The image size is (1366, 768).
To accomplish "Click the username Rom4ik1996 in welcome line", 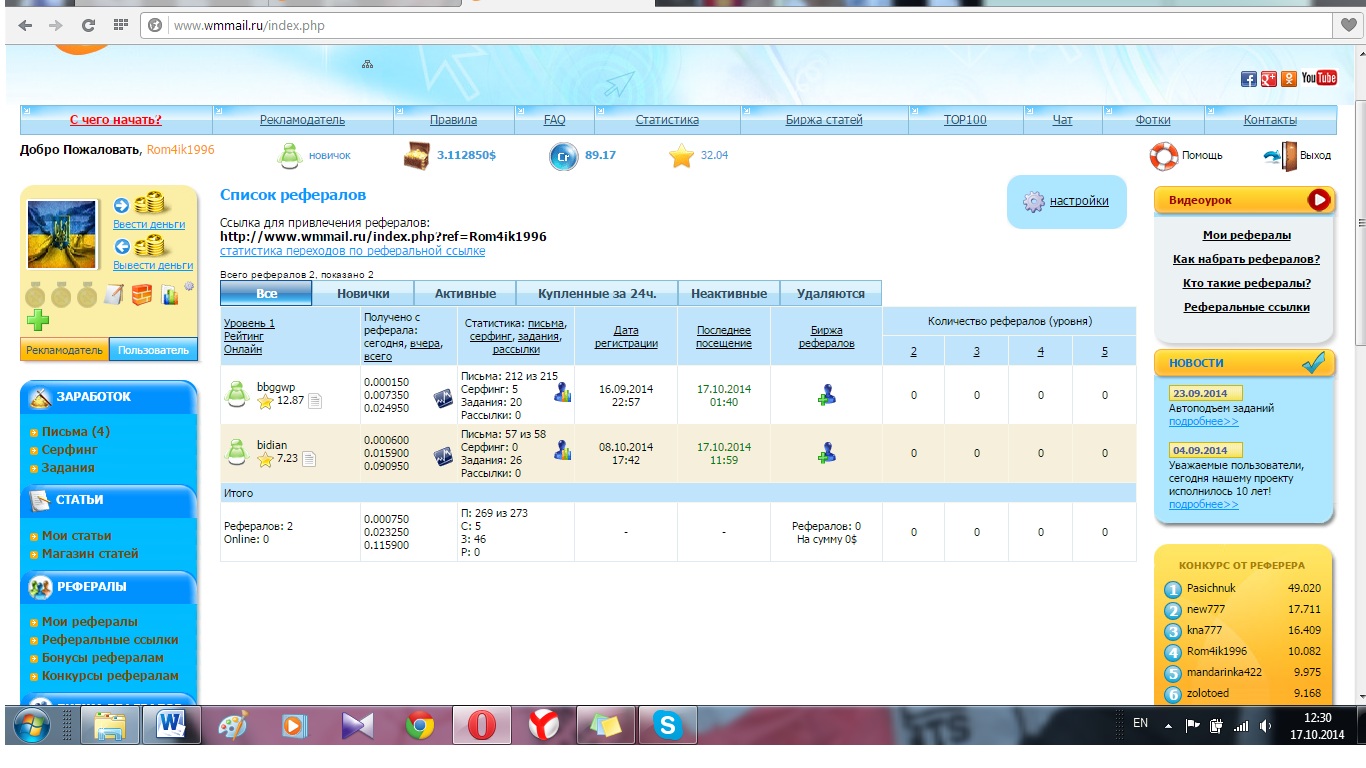I will tap(180, 150).
